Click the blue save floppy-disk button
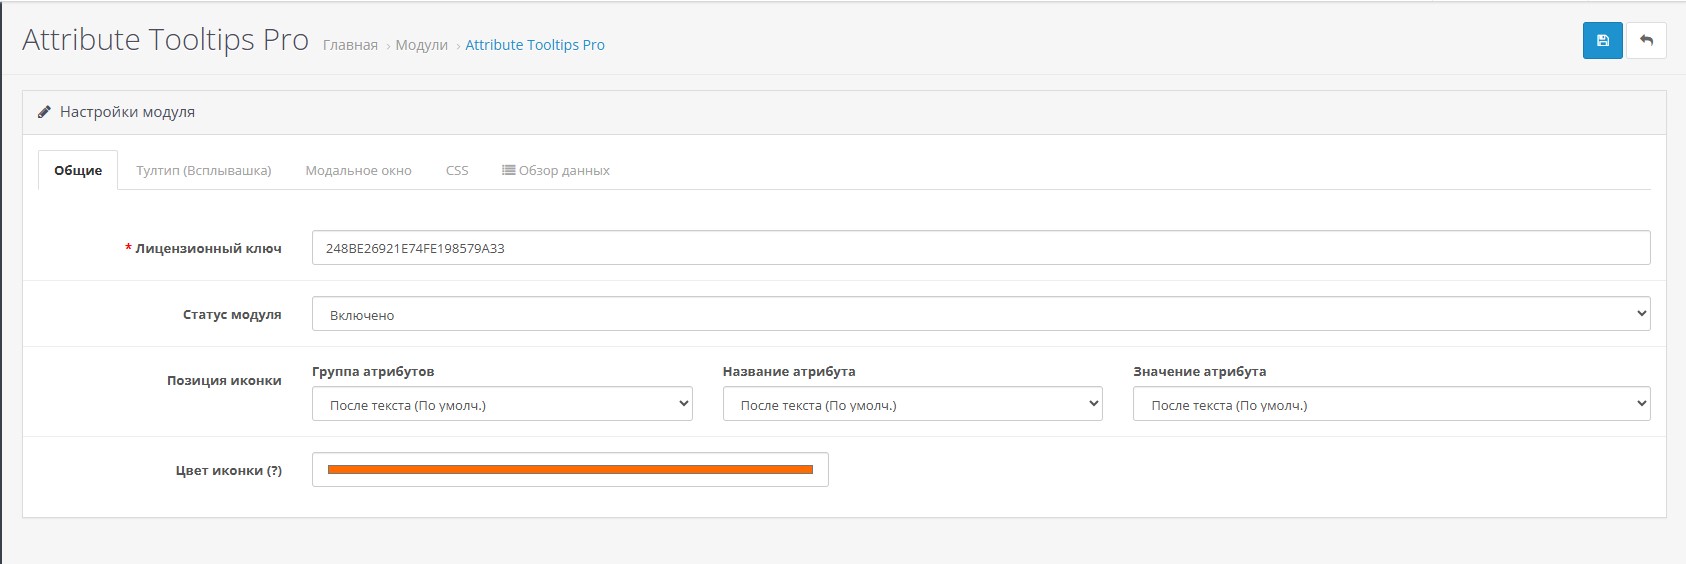Screen dimensions: 1686x564 pos(1602,41)
